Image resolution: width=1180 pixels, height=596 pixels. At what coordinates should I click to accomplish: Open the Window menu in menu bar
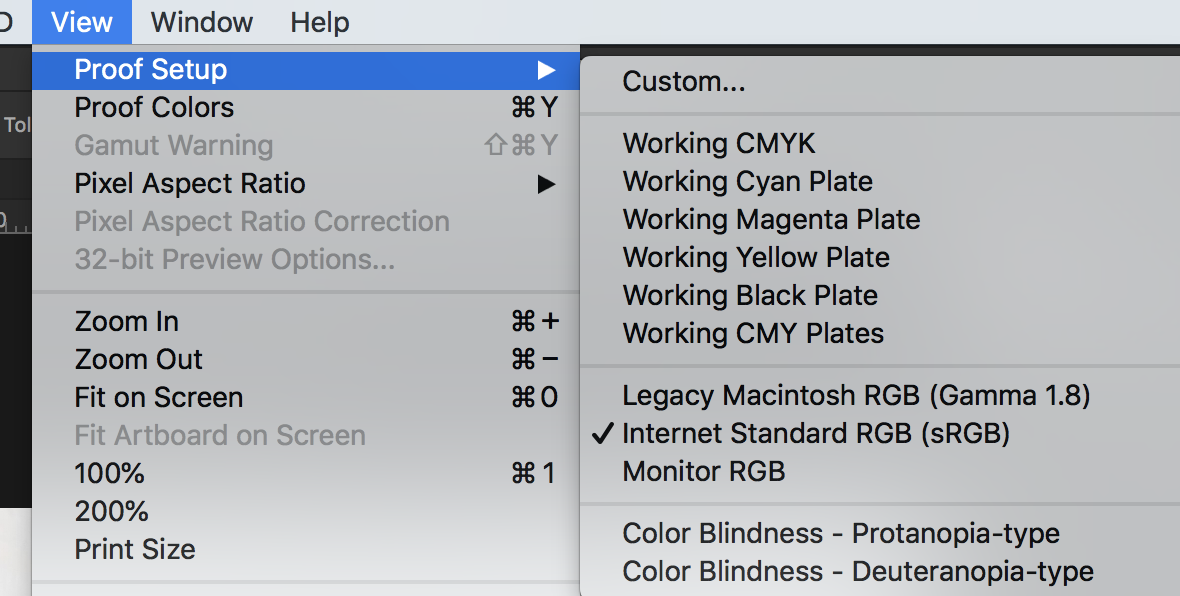click(201, 21)
